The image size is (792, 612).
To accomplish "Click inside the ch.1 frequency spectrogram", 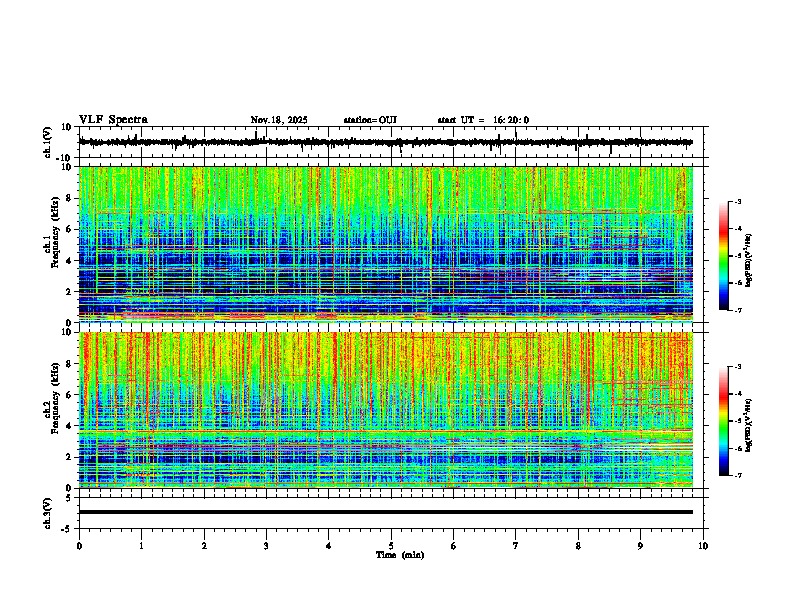I will click(x=386, y=244).
